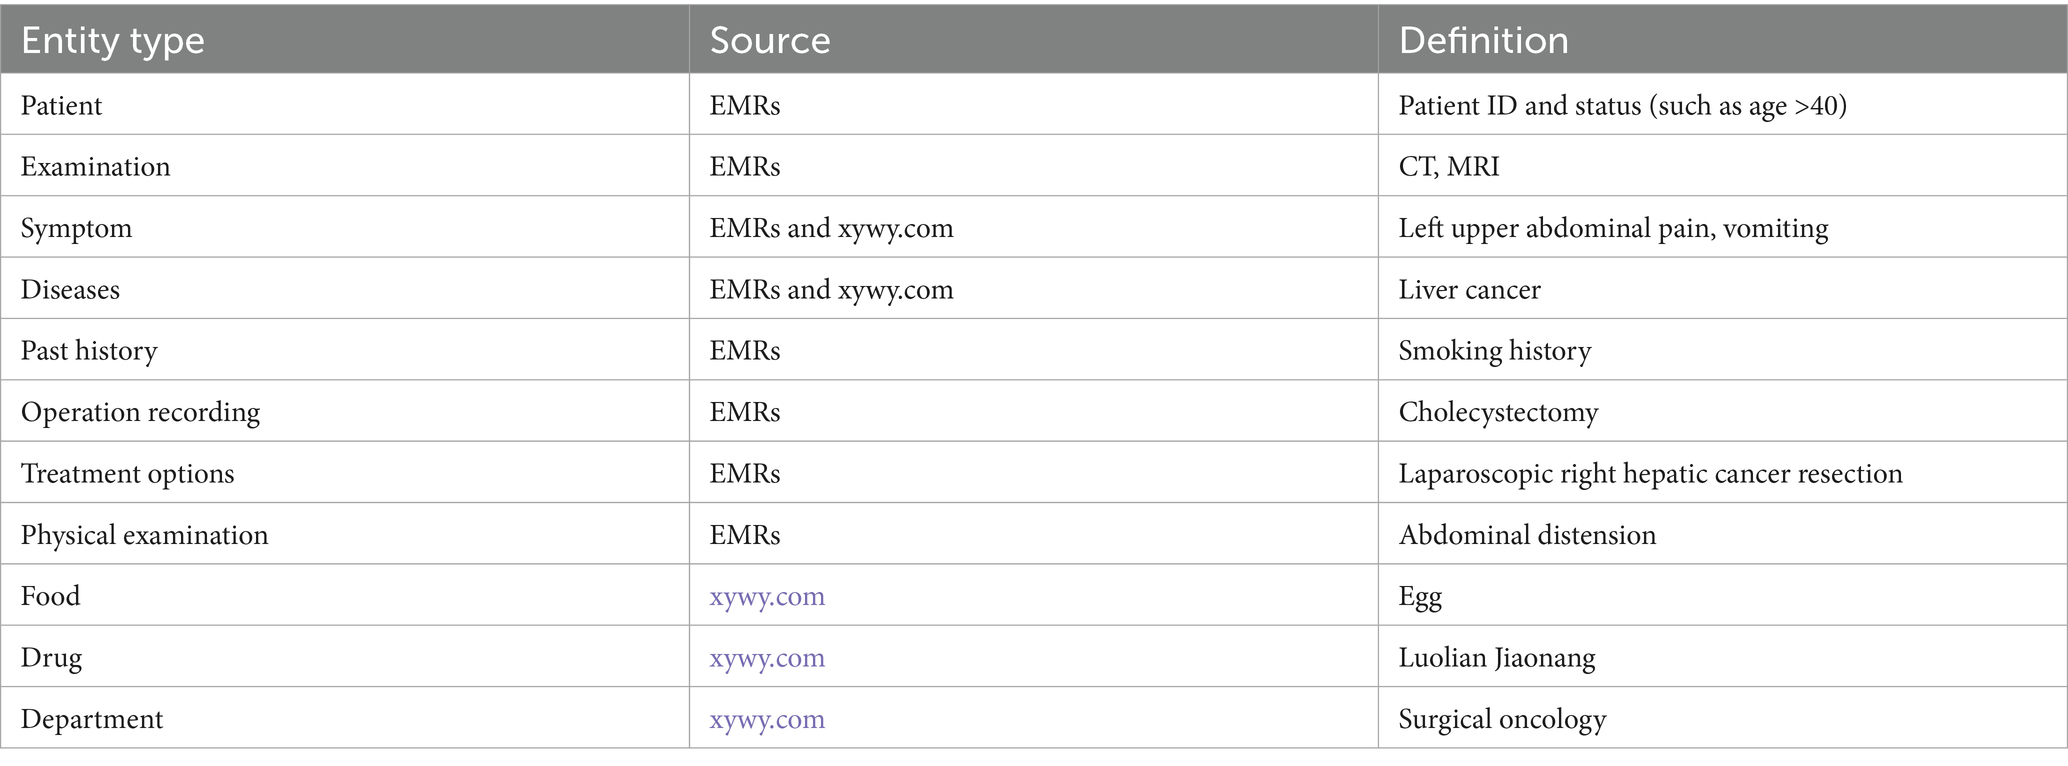Open the xywy.com link in Food row
The height and width of the screenshot is (766, 2068).
point(767,597)
